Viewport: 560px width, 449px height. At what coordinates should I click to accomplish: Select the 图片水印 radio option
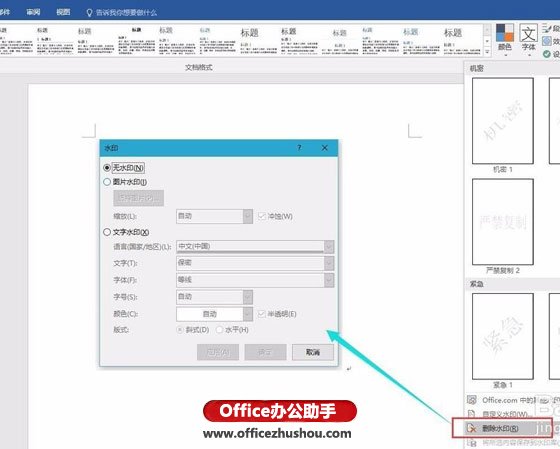106,182
